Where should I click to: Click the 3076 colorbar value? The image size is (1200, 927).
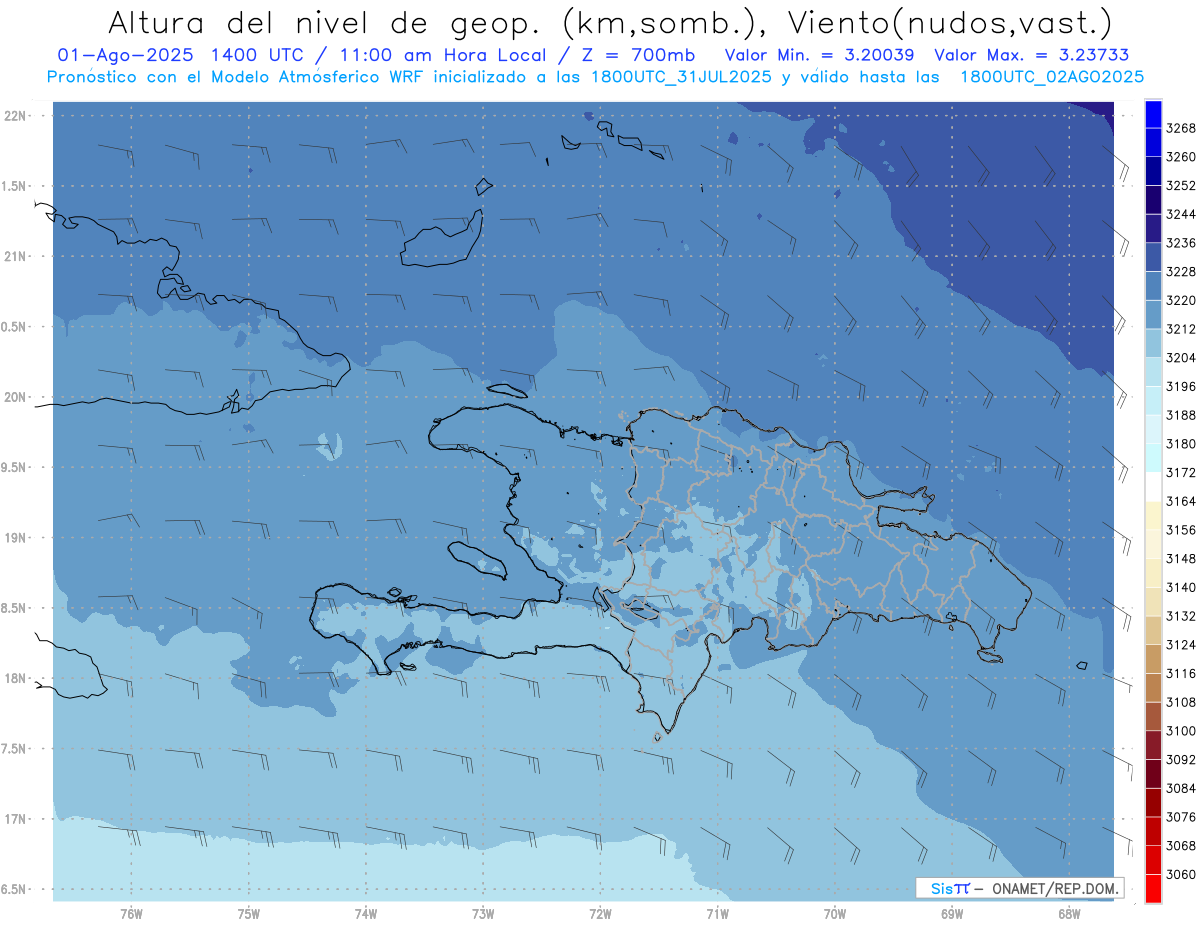click(1181, 817)
